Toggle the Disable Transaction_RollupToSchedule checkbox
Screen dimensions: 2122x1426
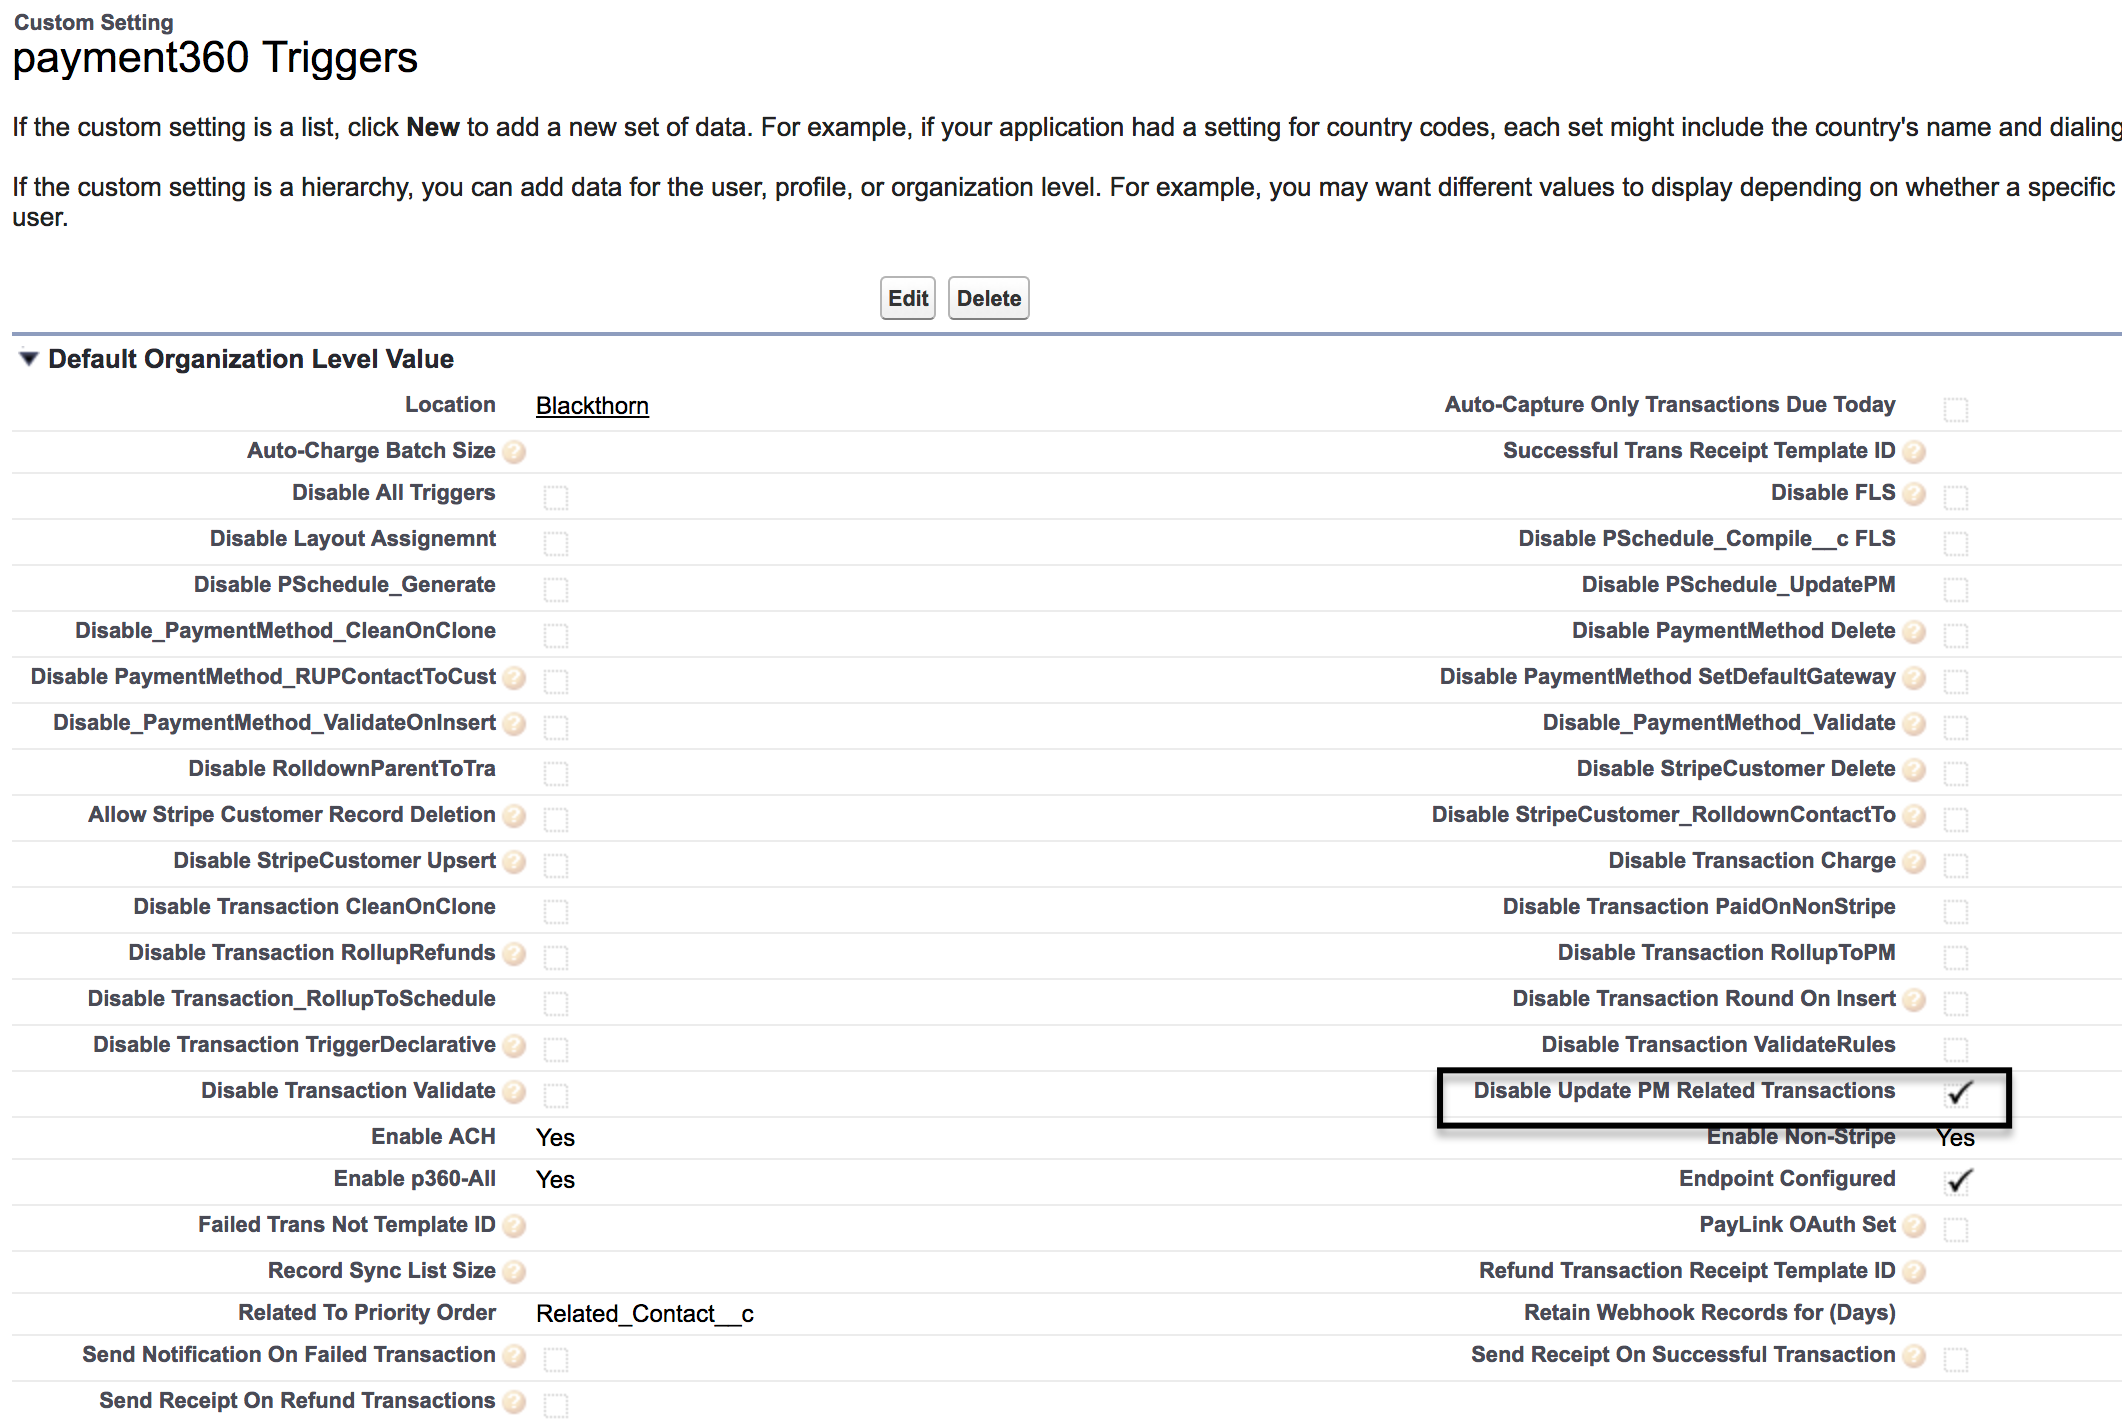[556, 1003]
